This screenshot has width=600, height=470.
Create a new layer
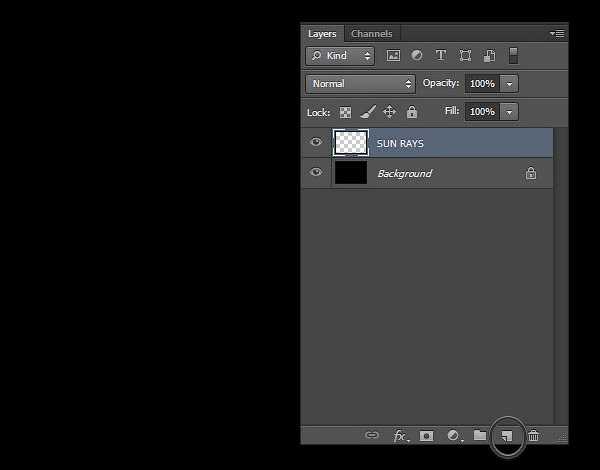507,436
